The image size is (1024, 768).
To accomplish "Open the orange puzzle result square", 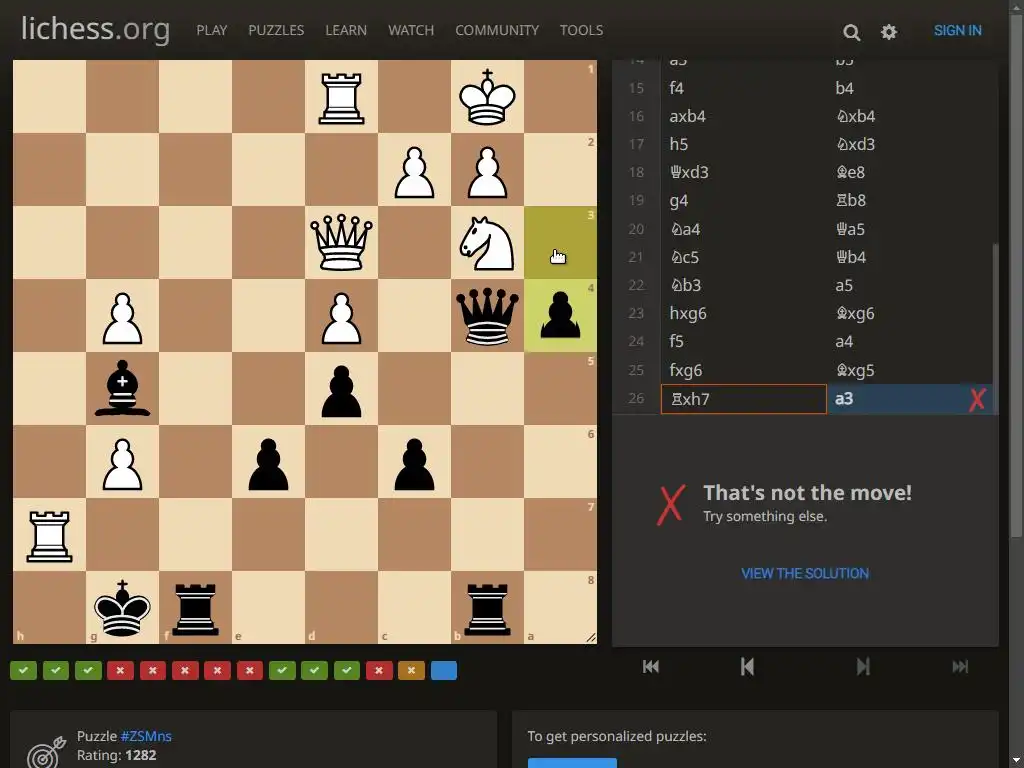I will click(411, 670).
